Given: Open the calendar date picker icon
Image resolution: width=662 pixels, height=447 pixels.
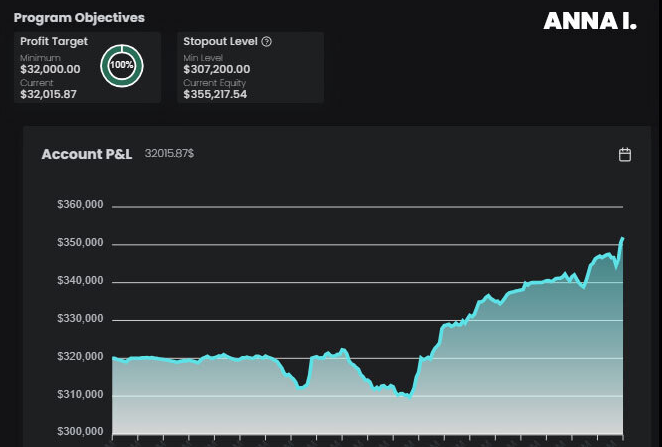Looking at the screenshot, I should point(625,155).
